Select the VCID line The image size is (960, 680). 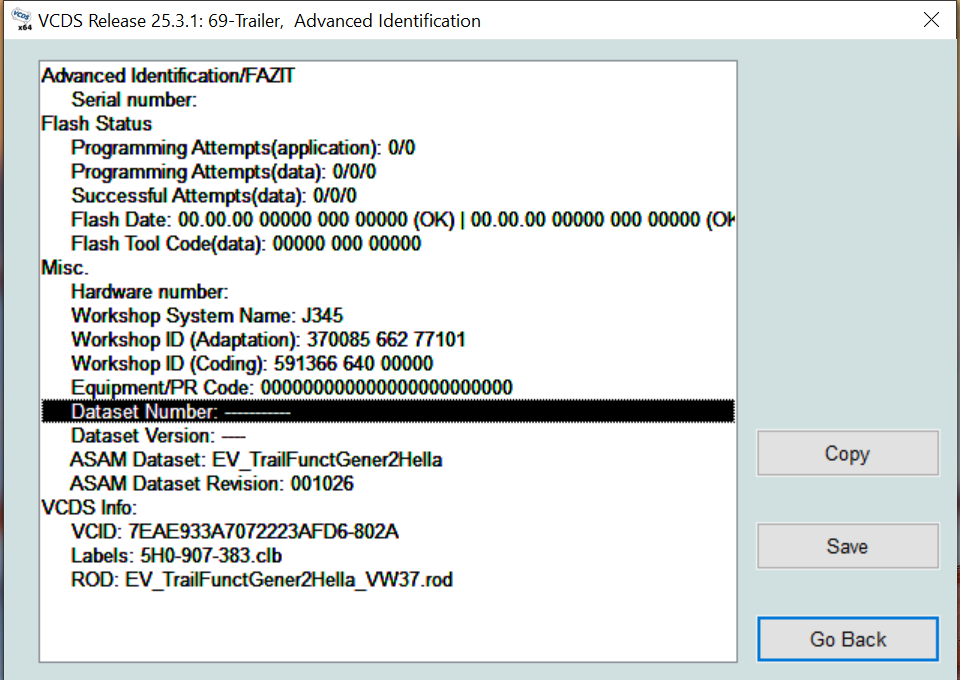[388, 531]
